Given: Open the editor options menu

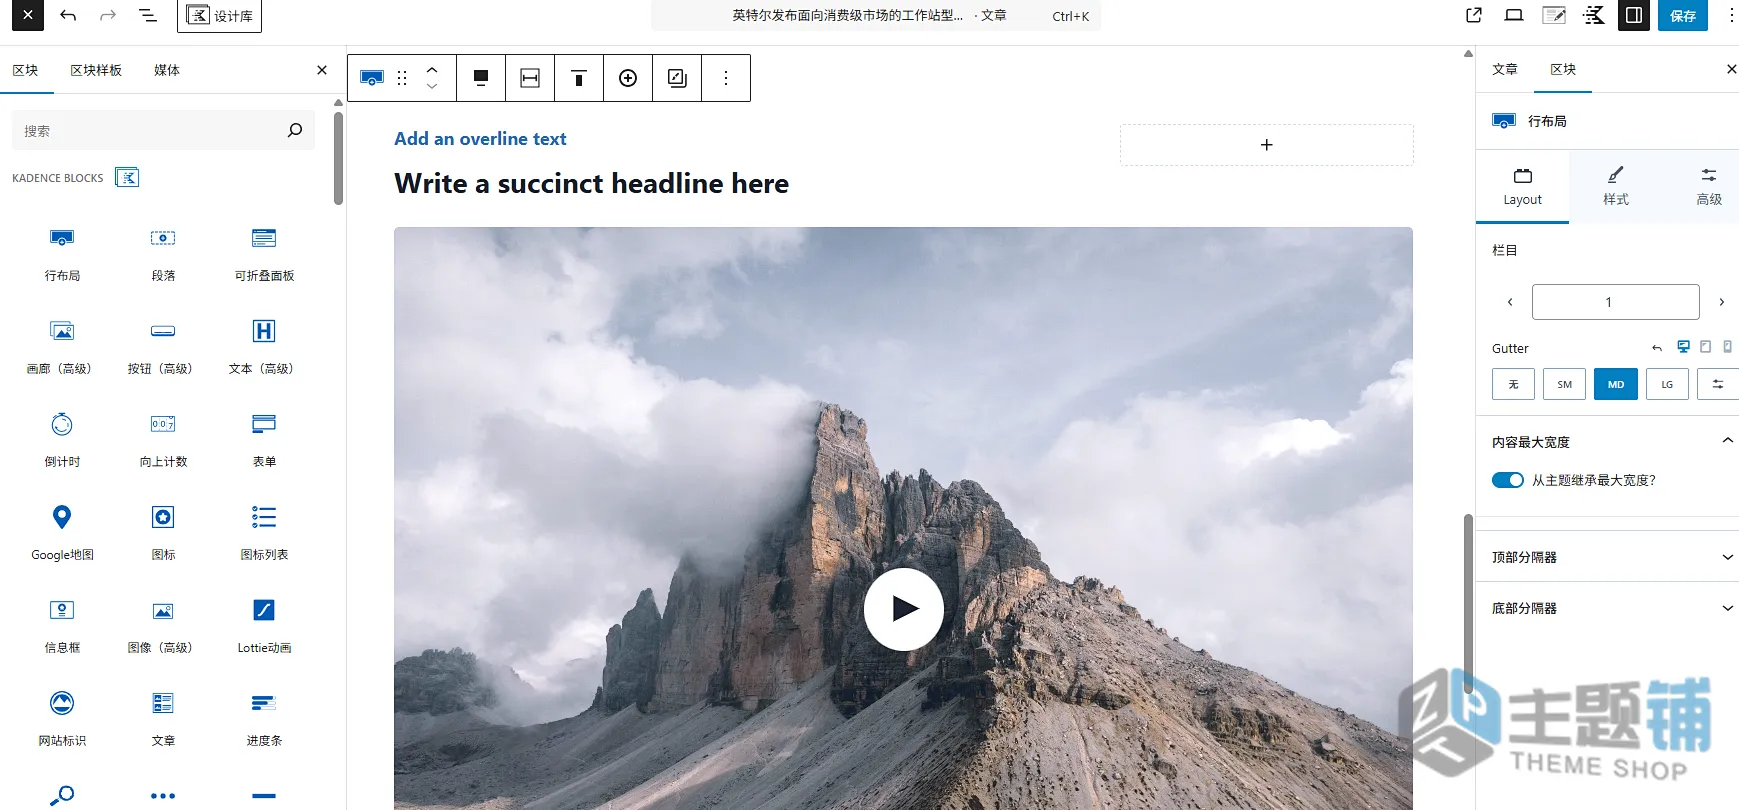Looking at the screenshot, I should 1731,15.
